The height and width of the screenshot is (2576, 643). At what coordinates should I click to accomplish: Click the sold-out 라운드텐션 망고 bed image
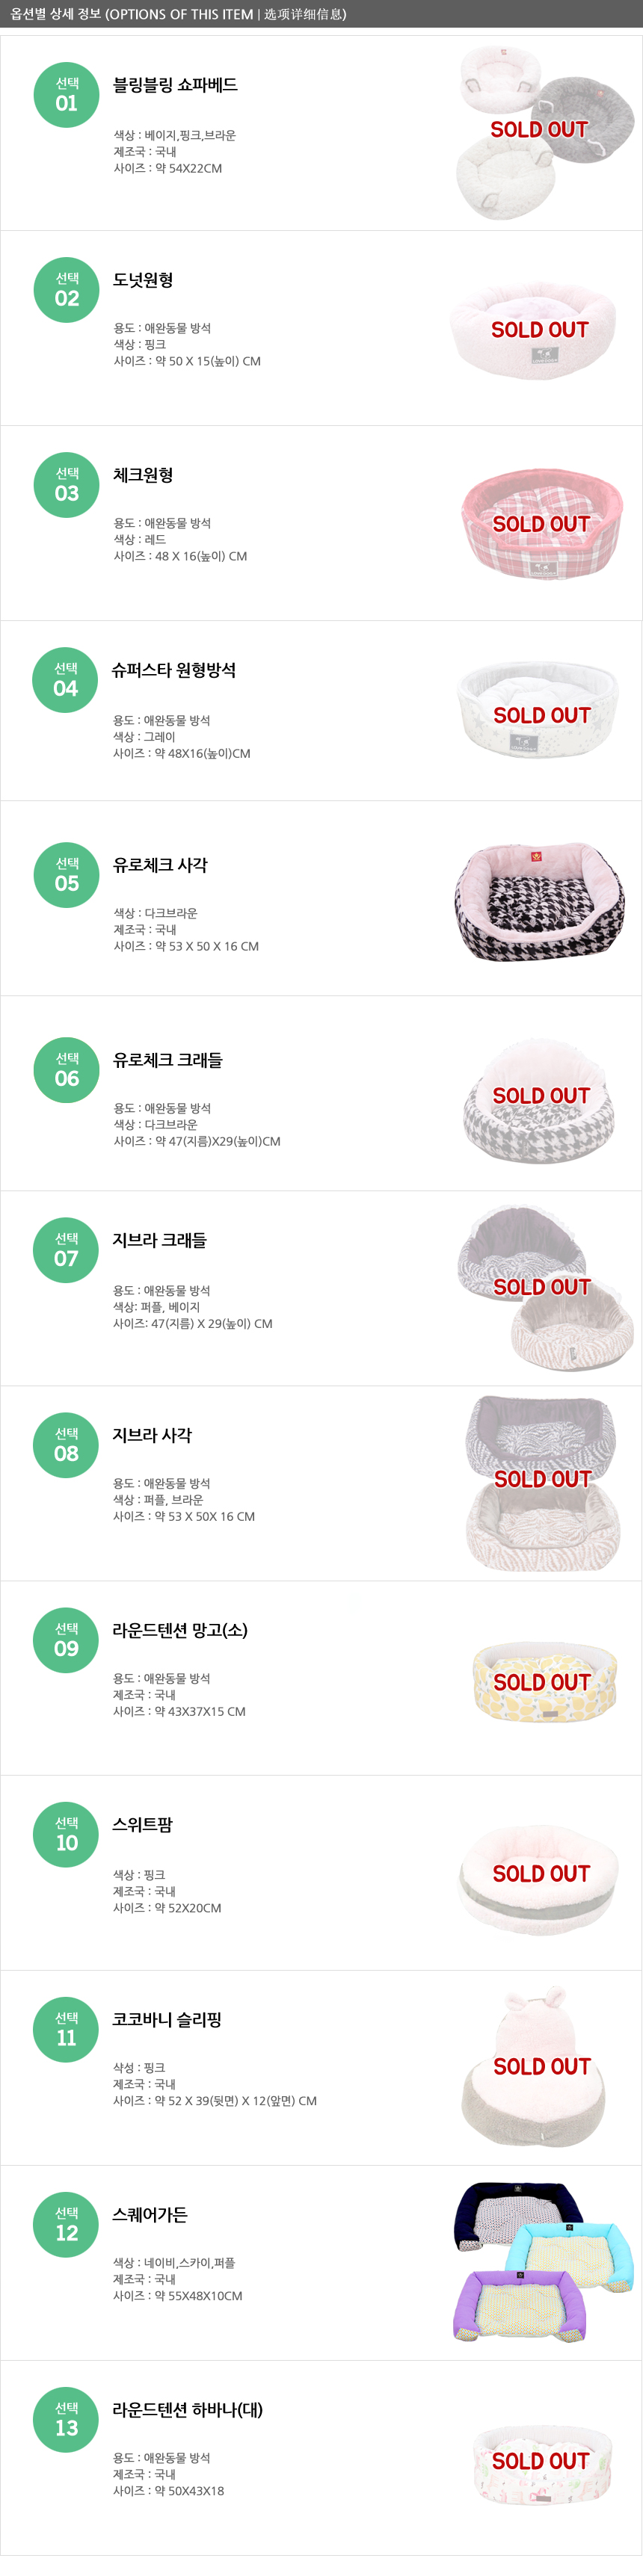point(543,1682)
